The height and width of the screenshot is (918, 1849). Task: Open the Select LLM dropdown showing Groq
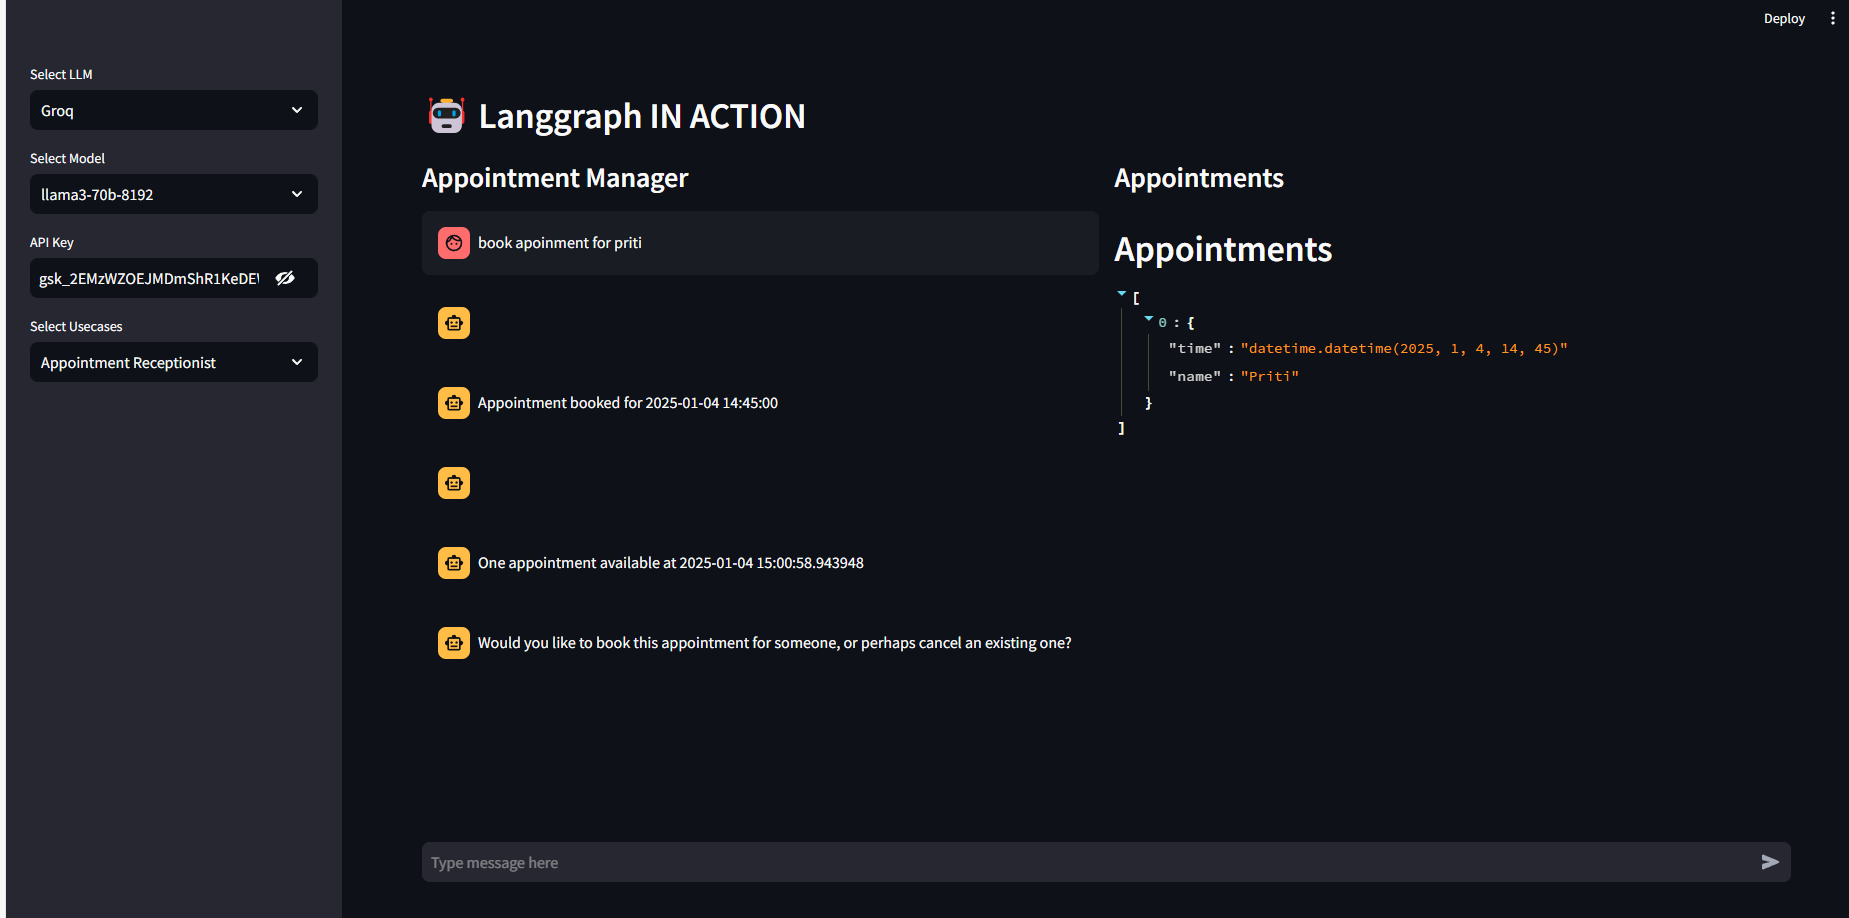[173, 110]
